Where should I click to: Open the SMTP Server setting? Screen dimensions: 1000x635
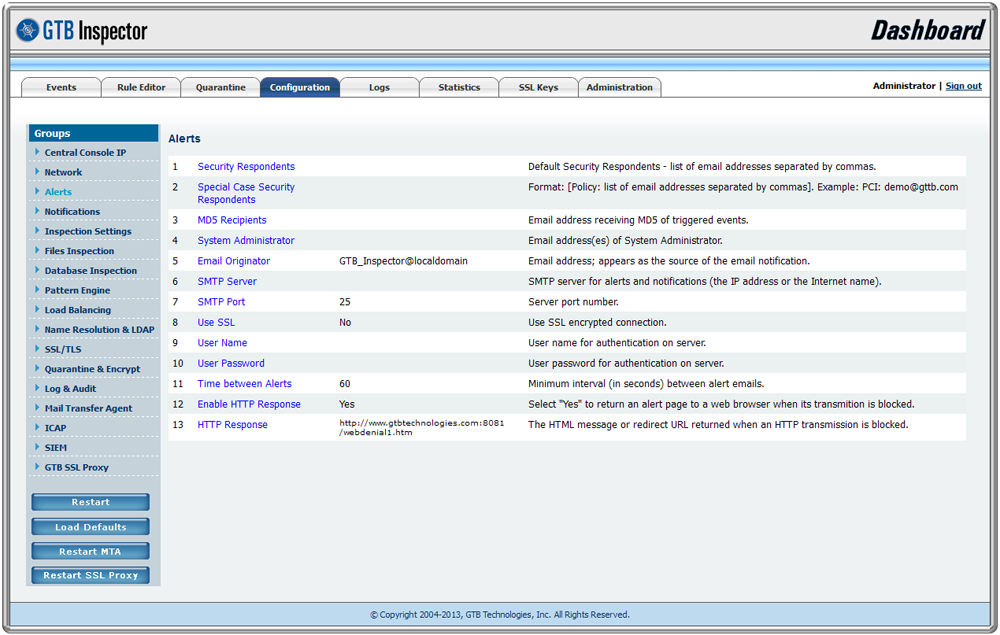[227, 281]
